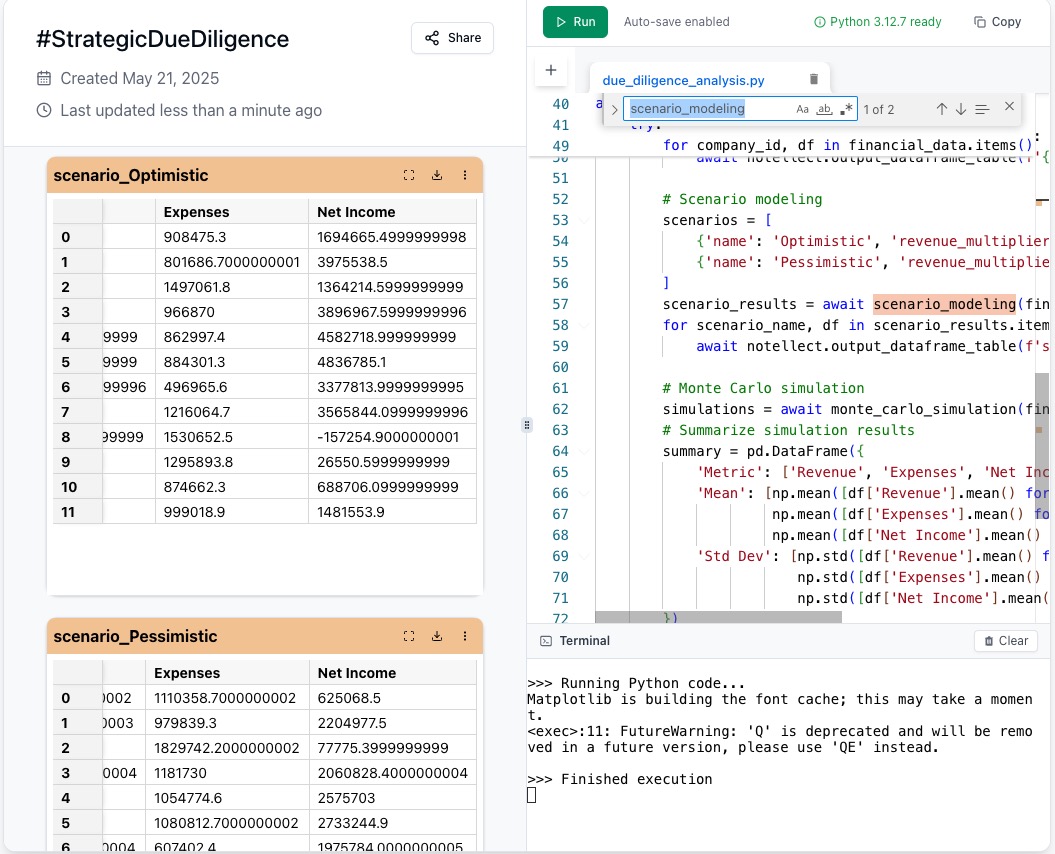The width and height of the screenshot is (1055, 854).
Task: Expand the replace field in find widget
Action: pyautogui.click(x=614, y=109)
